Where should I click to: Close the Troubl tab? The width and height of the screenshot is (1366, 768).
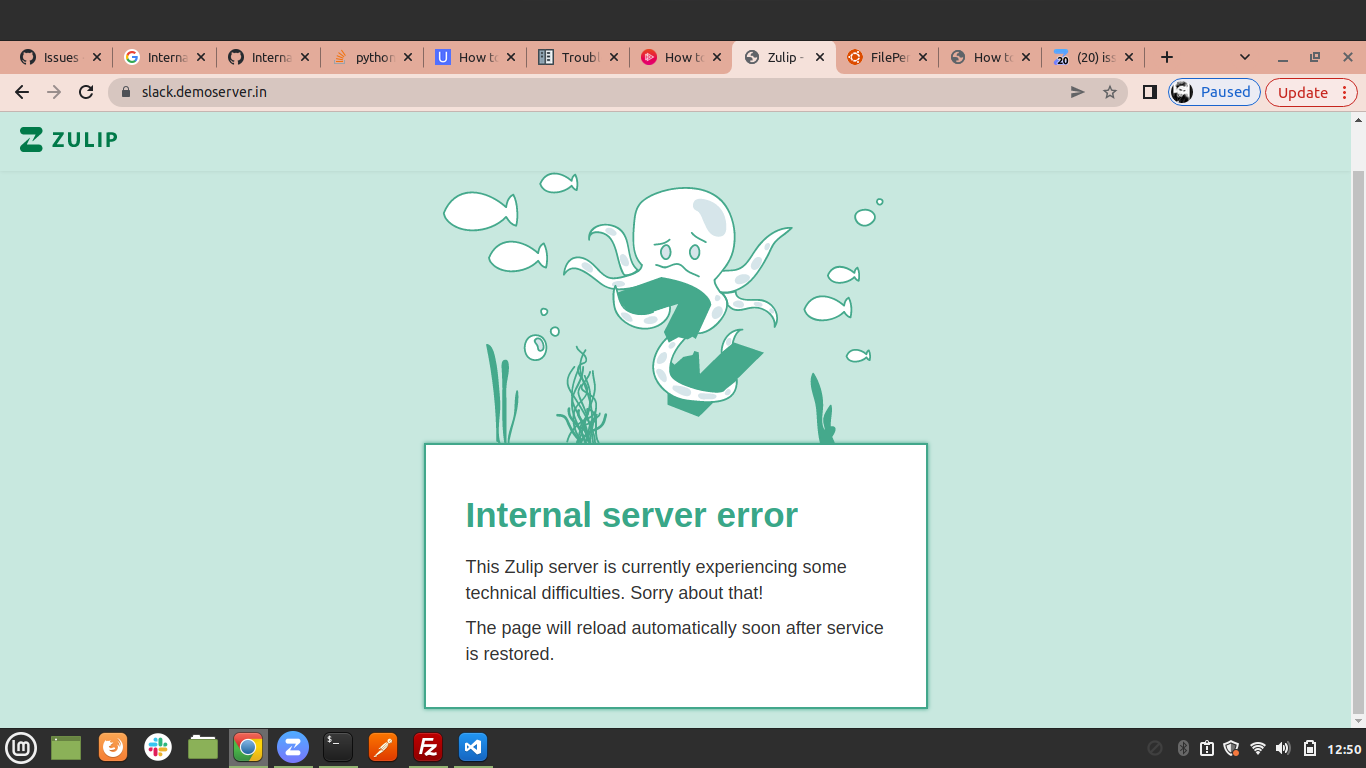[x=614, y=57]
